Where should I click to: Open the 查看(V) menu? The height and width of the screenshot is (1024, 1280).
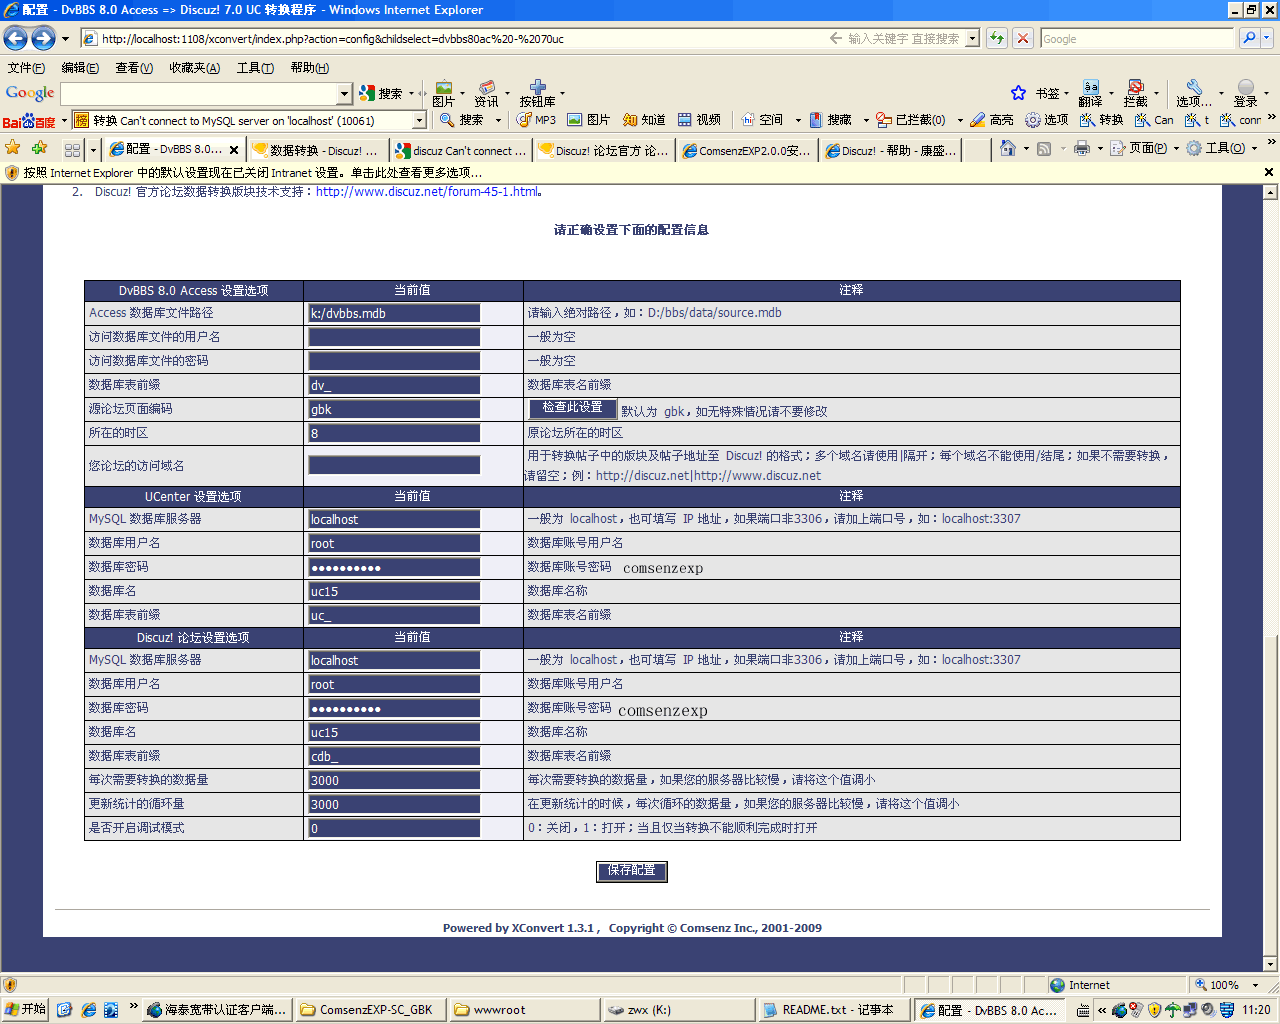pyautogui.click(x=134, y=68)
